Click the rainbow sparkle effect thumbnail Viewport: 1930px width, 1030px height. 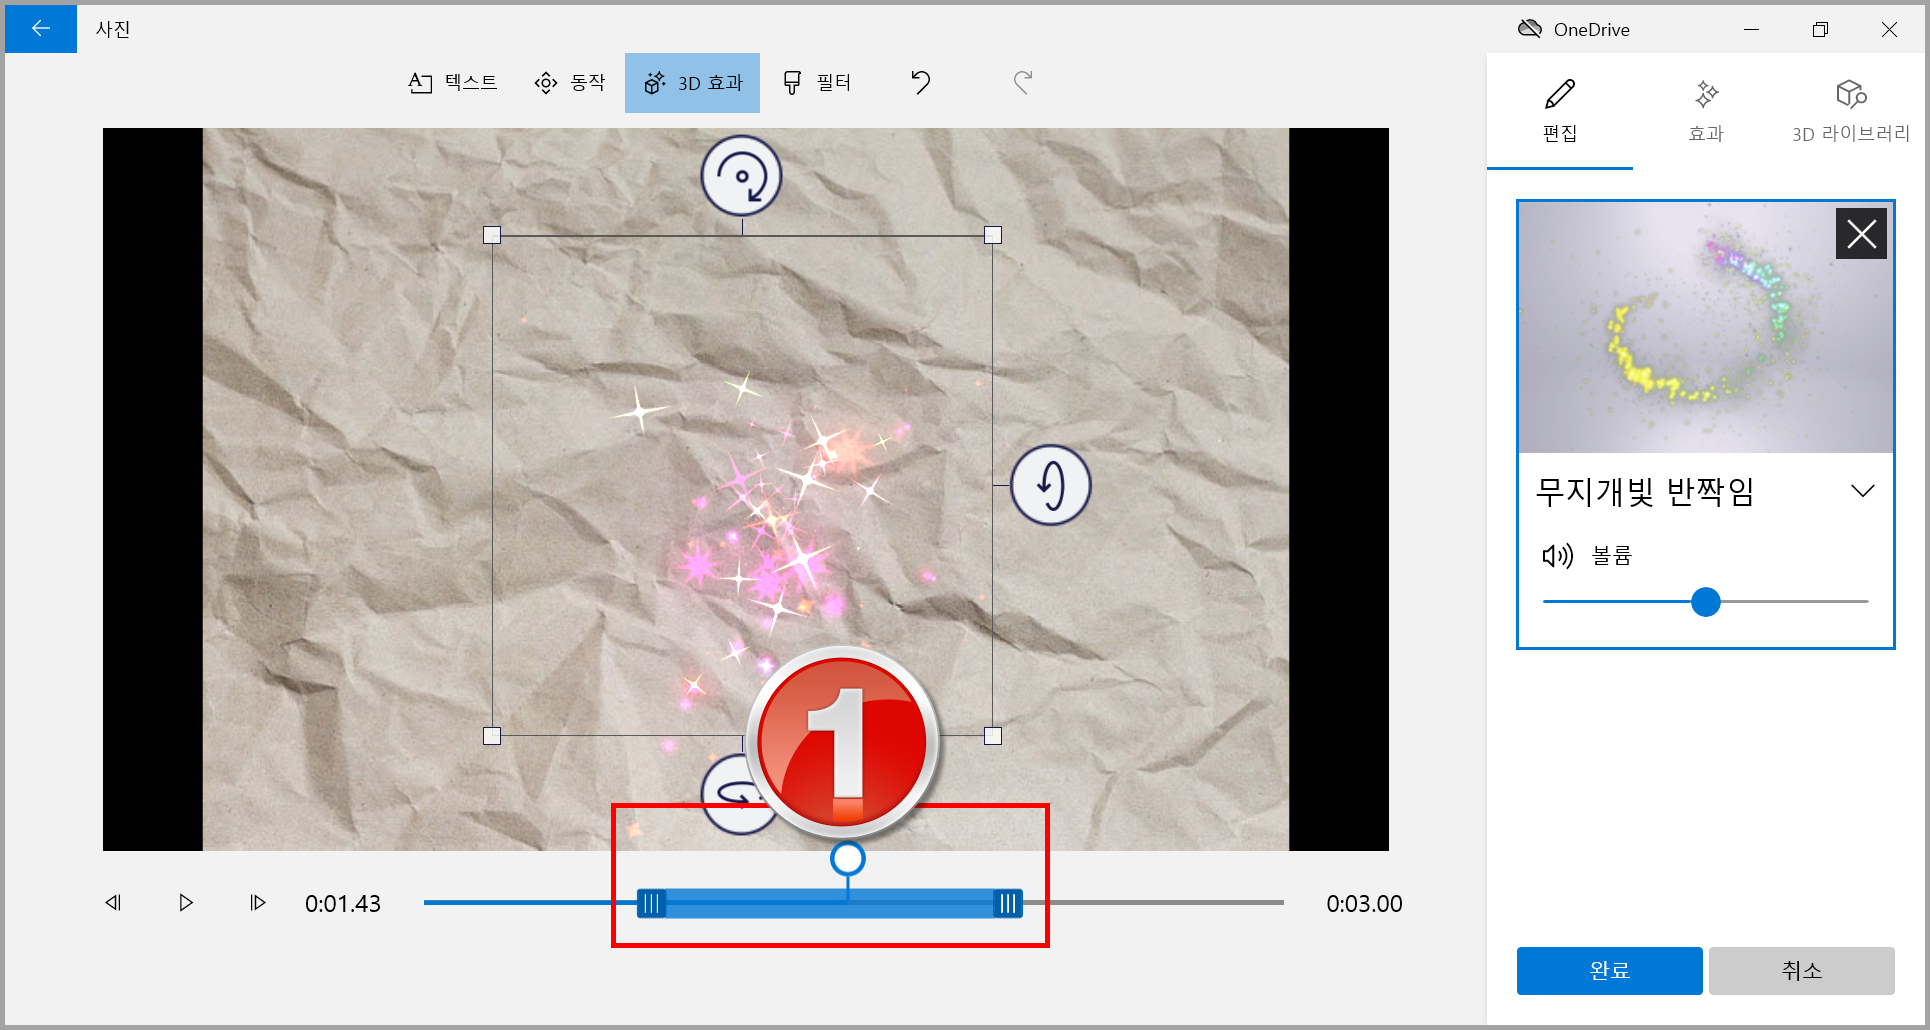pyautogui.click(x=1705, y=328)
